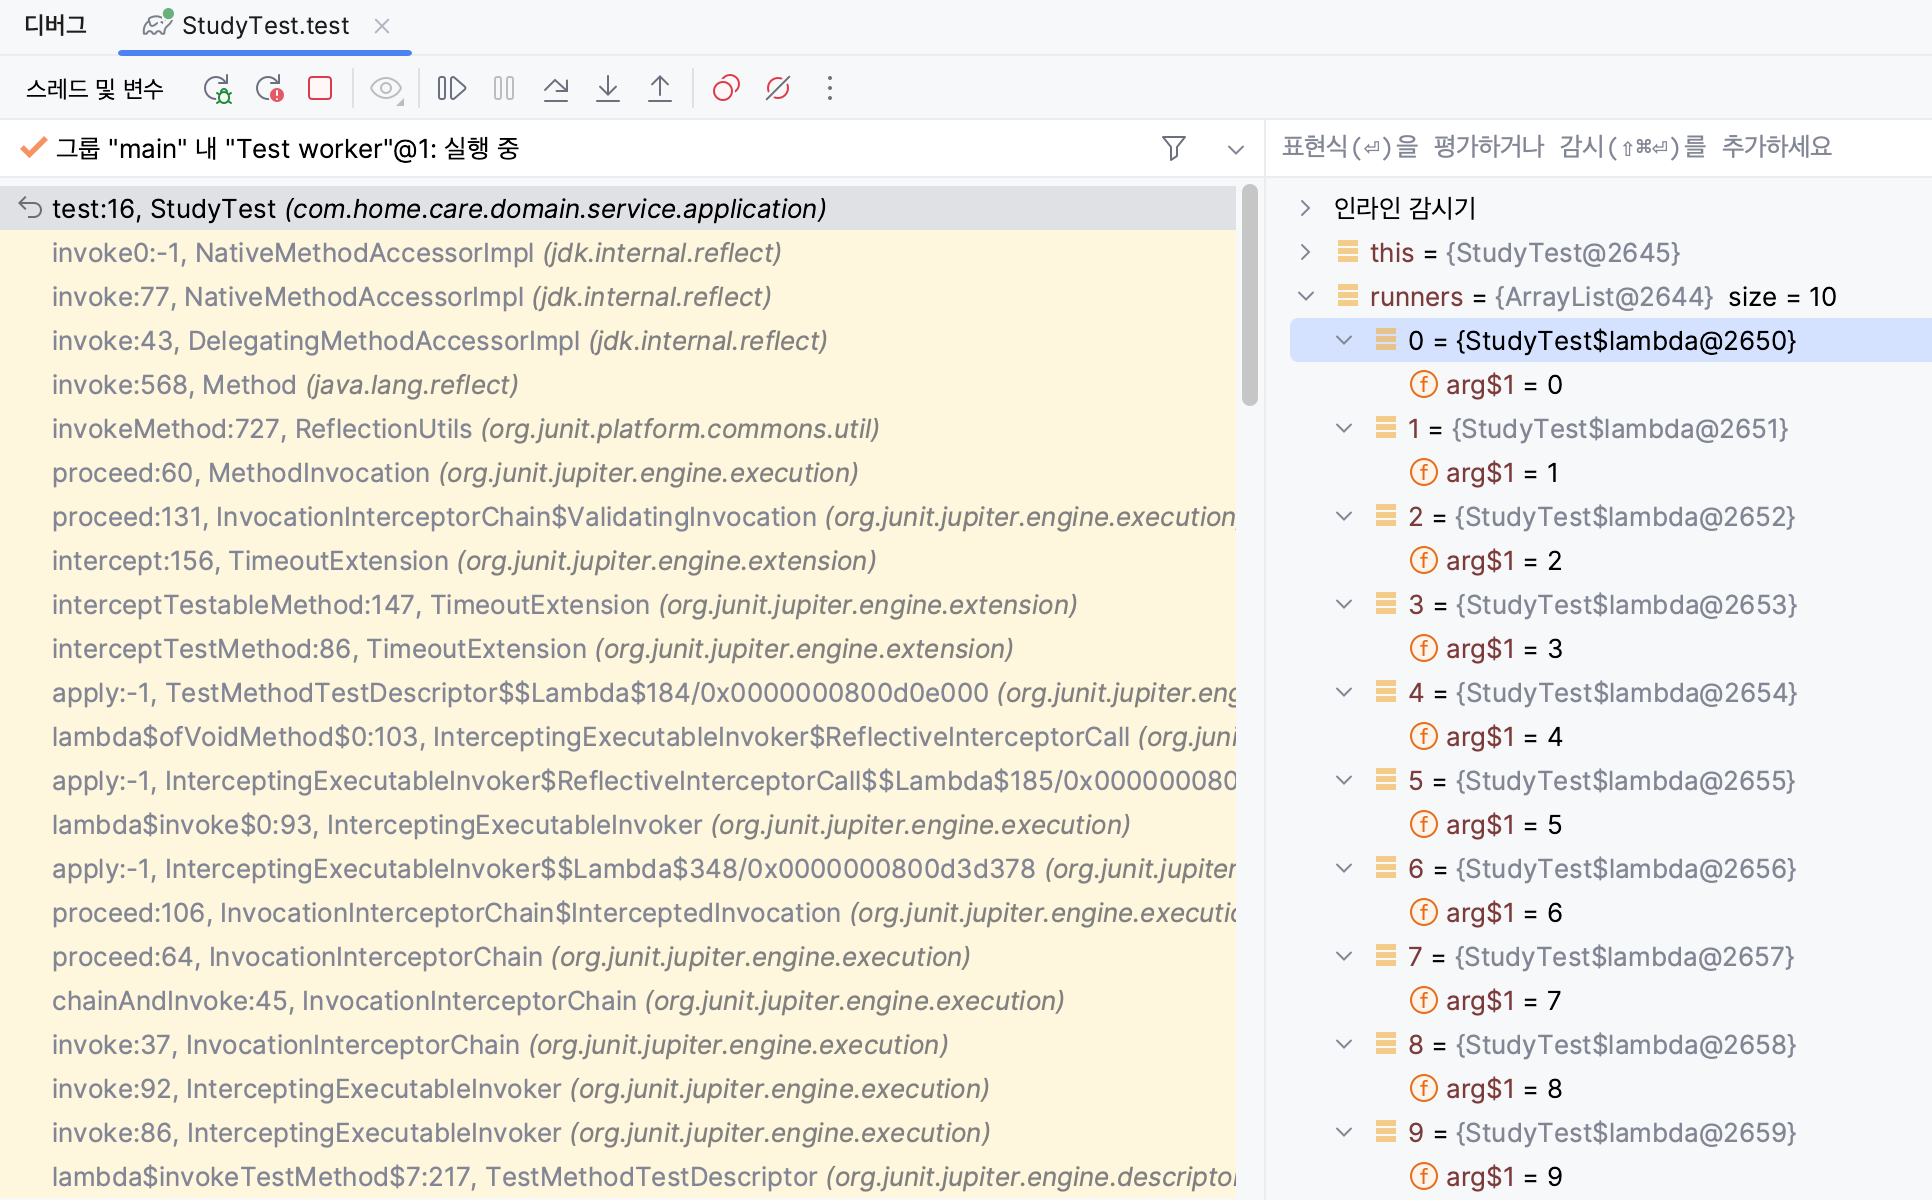Mute breakpoints toggle
Screen dimensions: 1932x1200
[778, 89]
